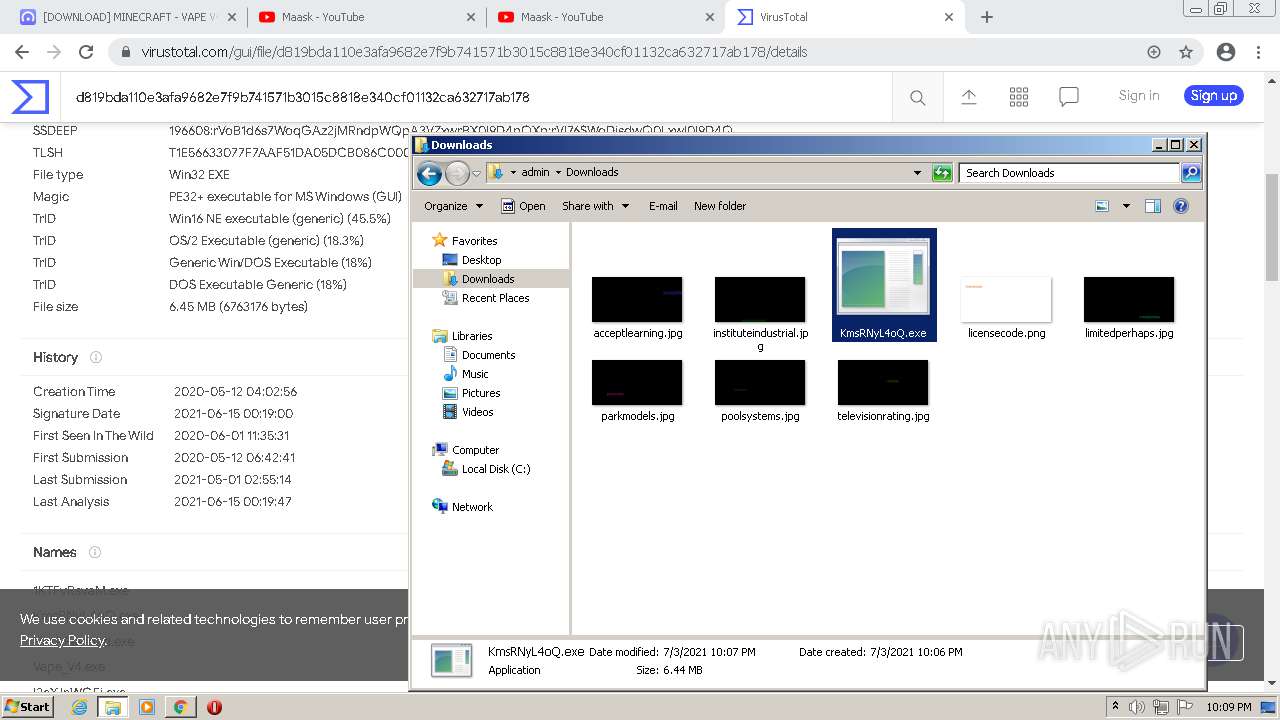Click the Sign in link
The width and height of the screenshot is (1280, 720).
click(x=1139, y=96)
